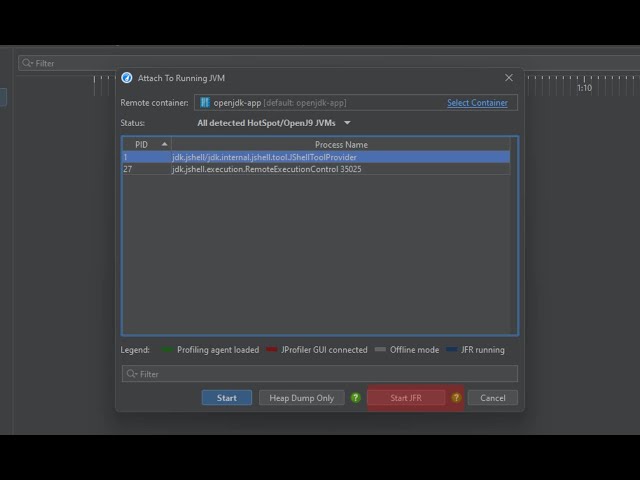Sort by the PID column header
The height and width of the screenshot is (480, 640).
point(147,144)
